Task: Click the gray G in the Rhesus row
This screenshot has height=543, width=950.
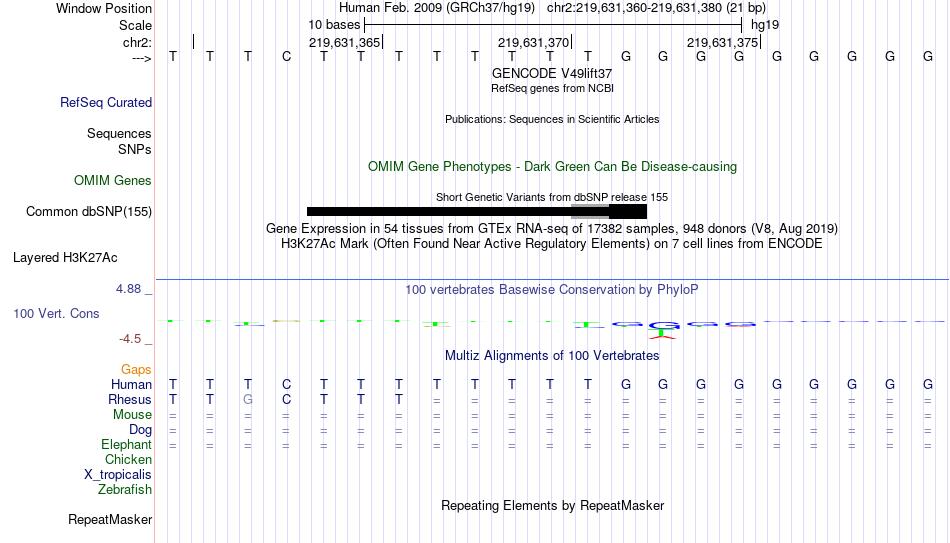Action: 247,399
